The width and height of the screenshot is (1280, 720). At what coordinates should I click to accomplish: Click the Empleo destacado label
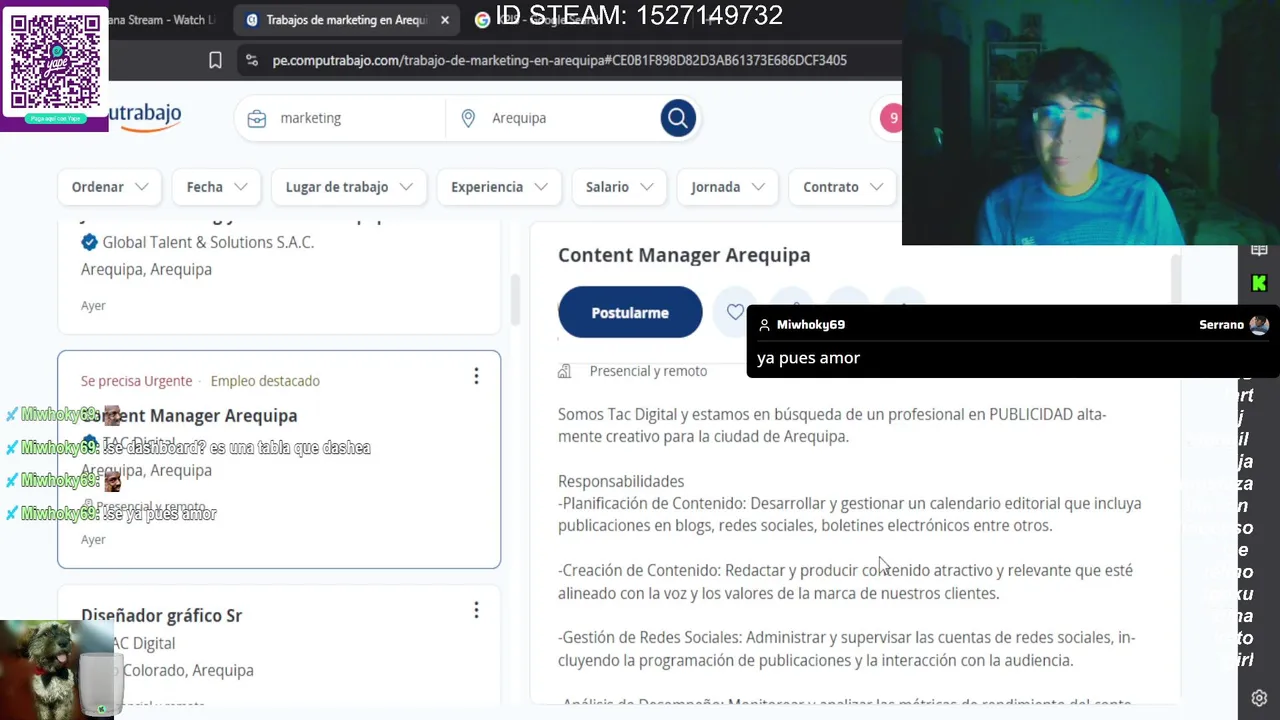pos(265,381)
